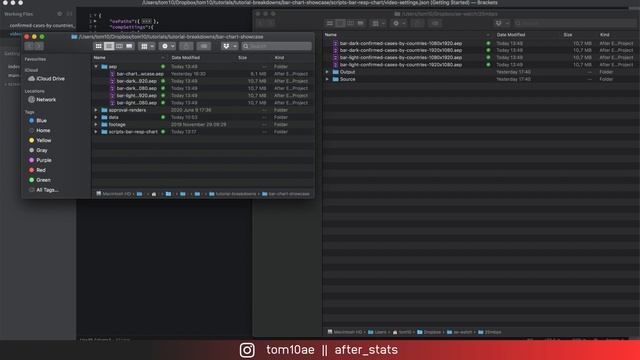Select the aep folder row
Screen dimensions: 640x360
[203, 66]
